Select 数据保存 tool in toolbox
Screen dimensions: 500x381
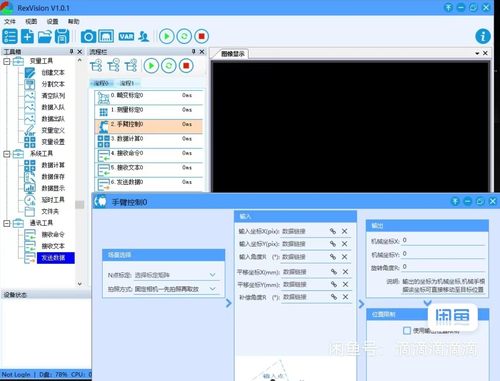(53, 177)
